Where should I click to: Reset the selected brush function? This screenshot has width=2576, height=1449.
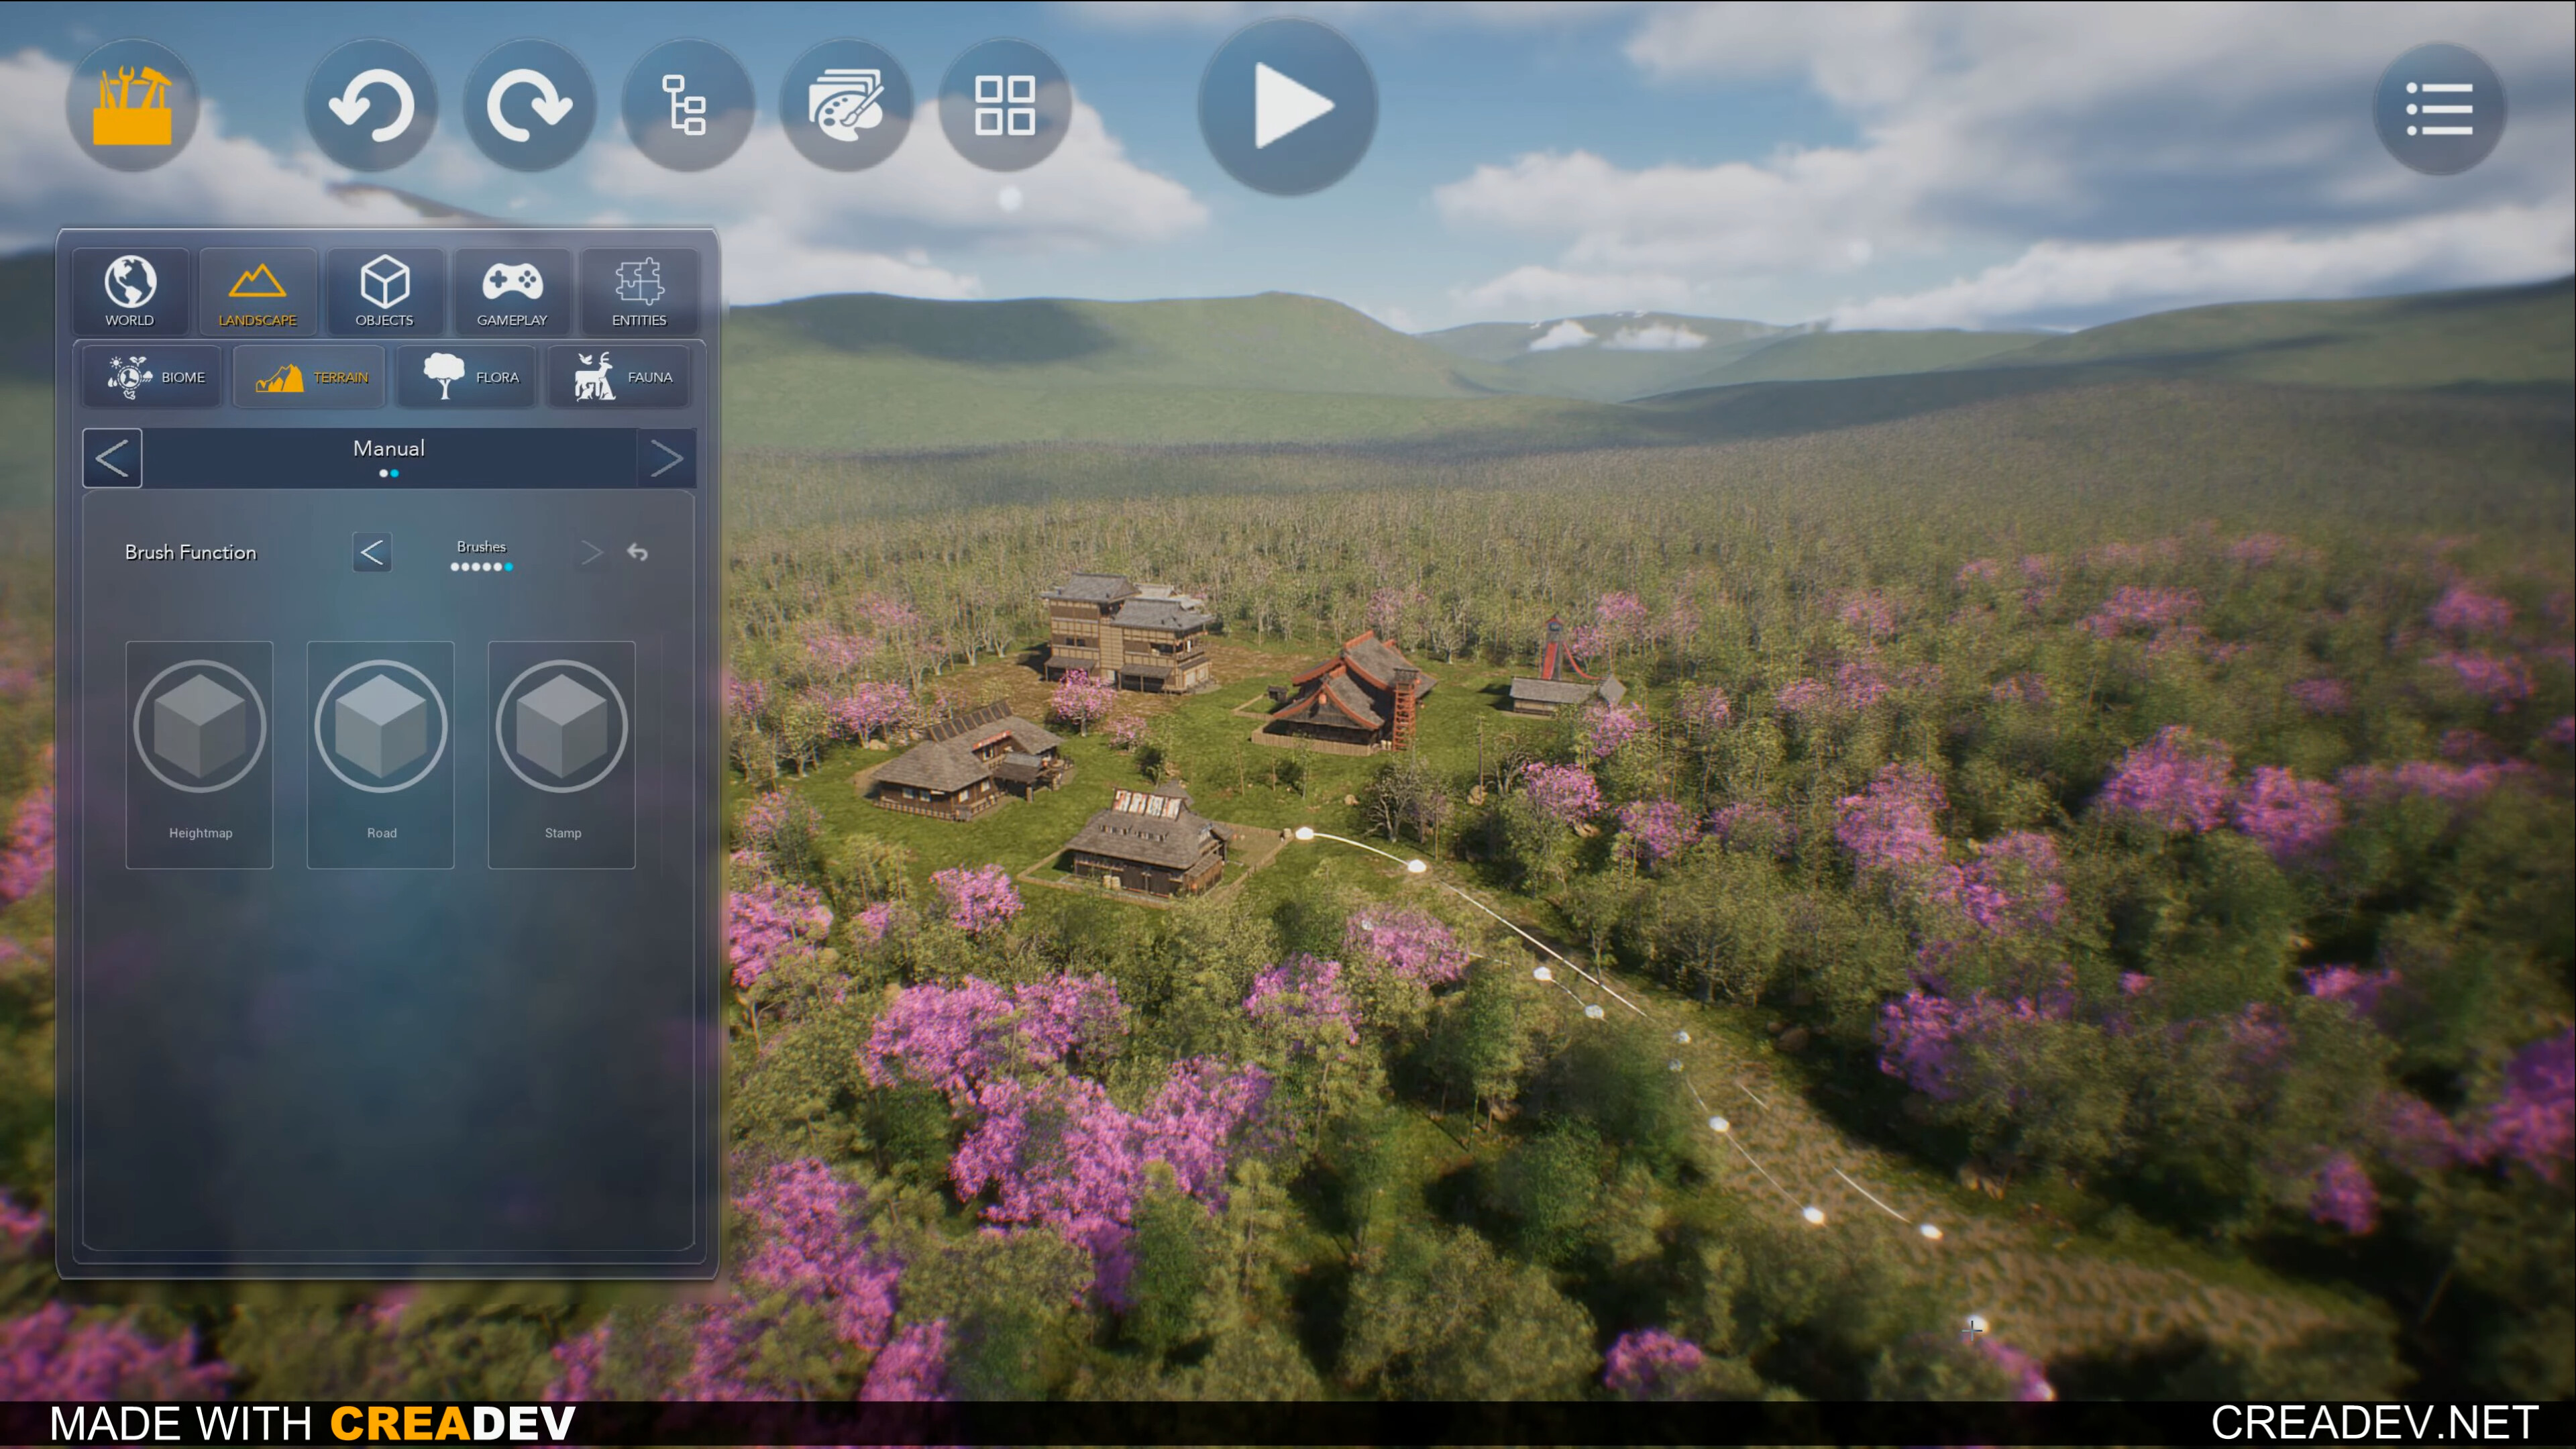pyautogui.click(x=637, y=552)
